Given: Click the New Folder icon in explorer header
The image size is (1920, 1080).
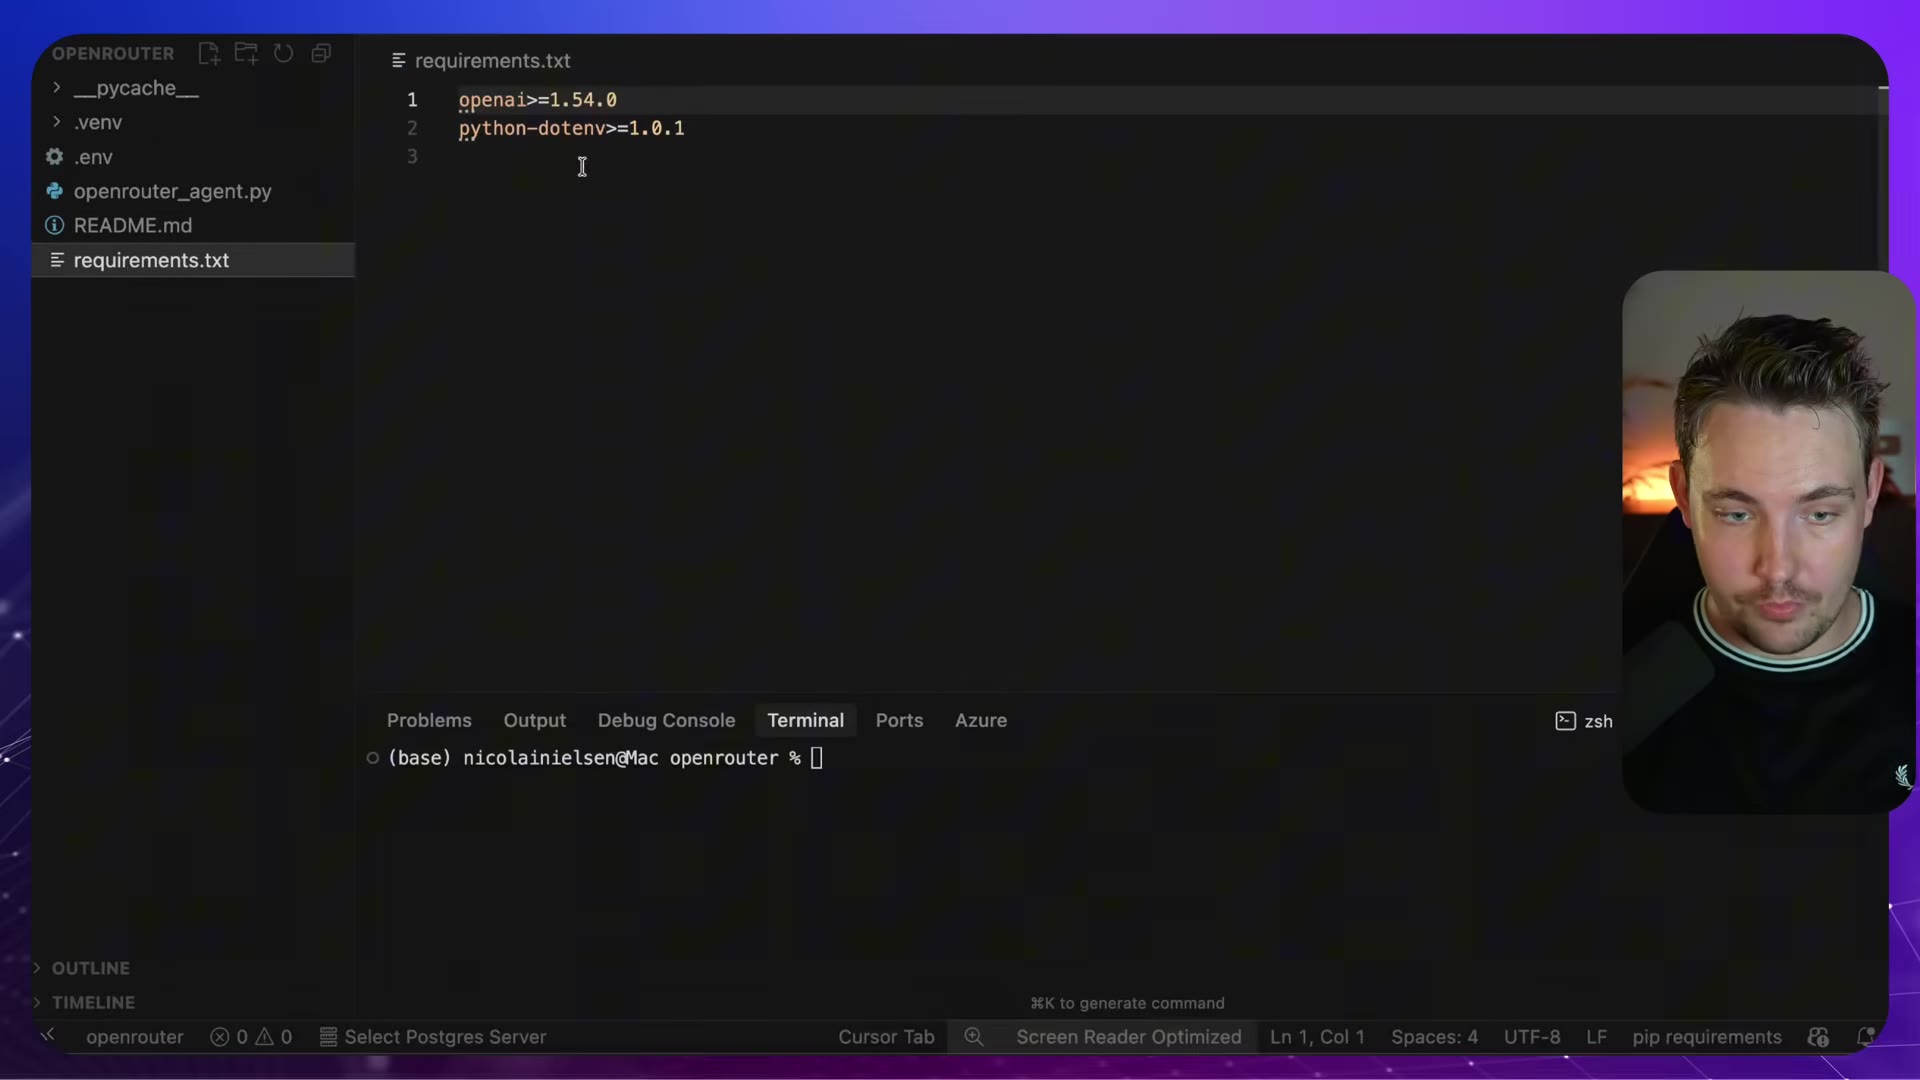Looking at the screenshot, I should (246, 53).
